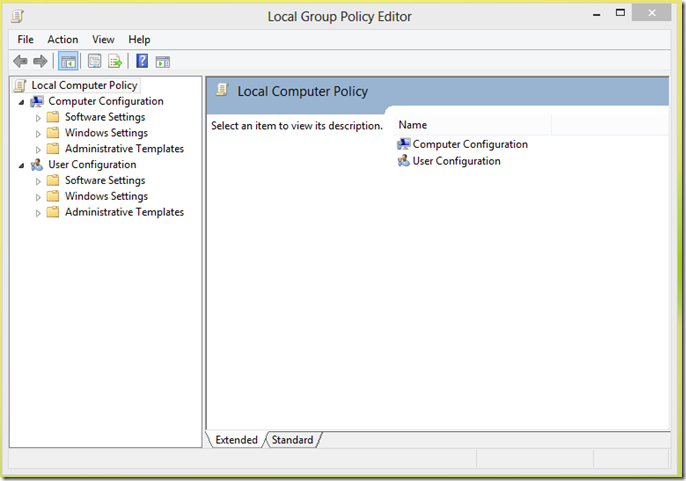Screen dimensions: 686x481
Task: Collapse the Computer Configuration tree node
Action: [x=21, y=102]
